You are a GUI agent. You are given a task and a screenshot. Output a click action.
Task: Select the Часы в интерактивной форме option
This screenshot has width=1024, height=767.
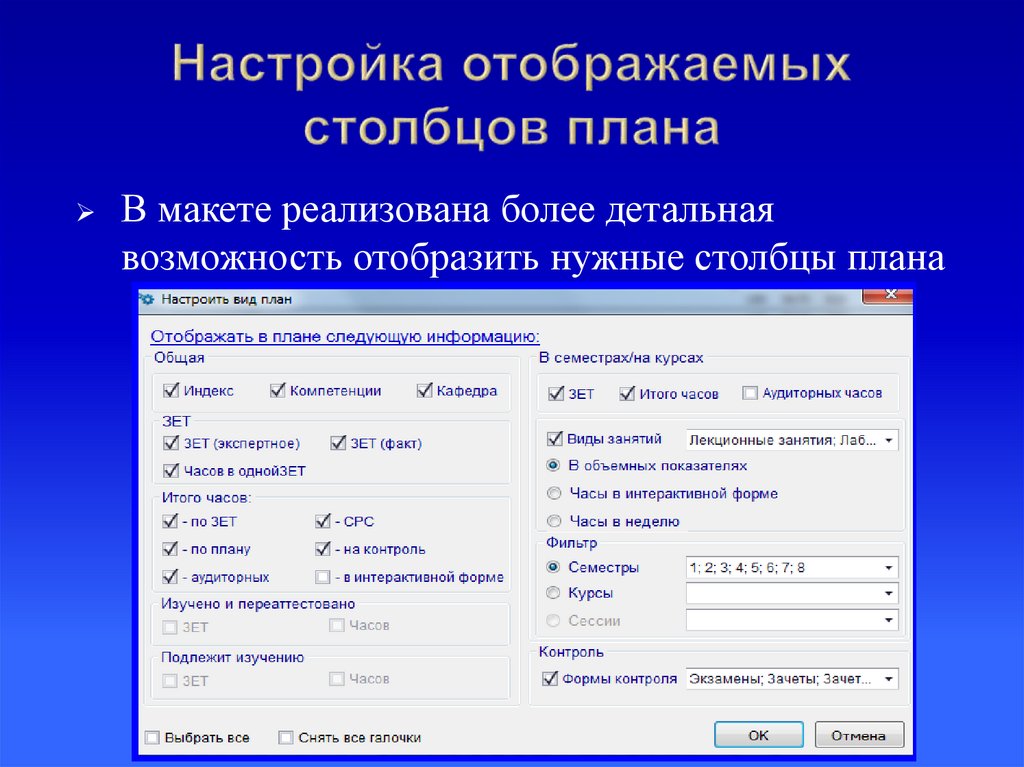click(x=554, y=492)
